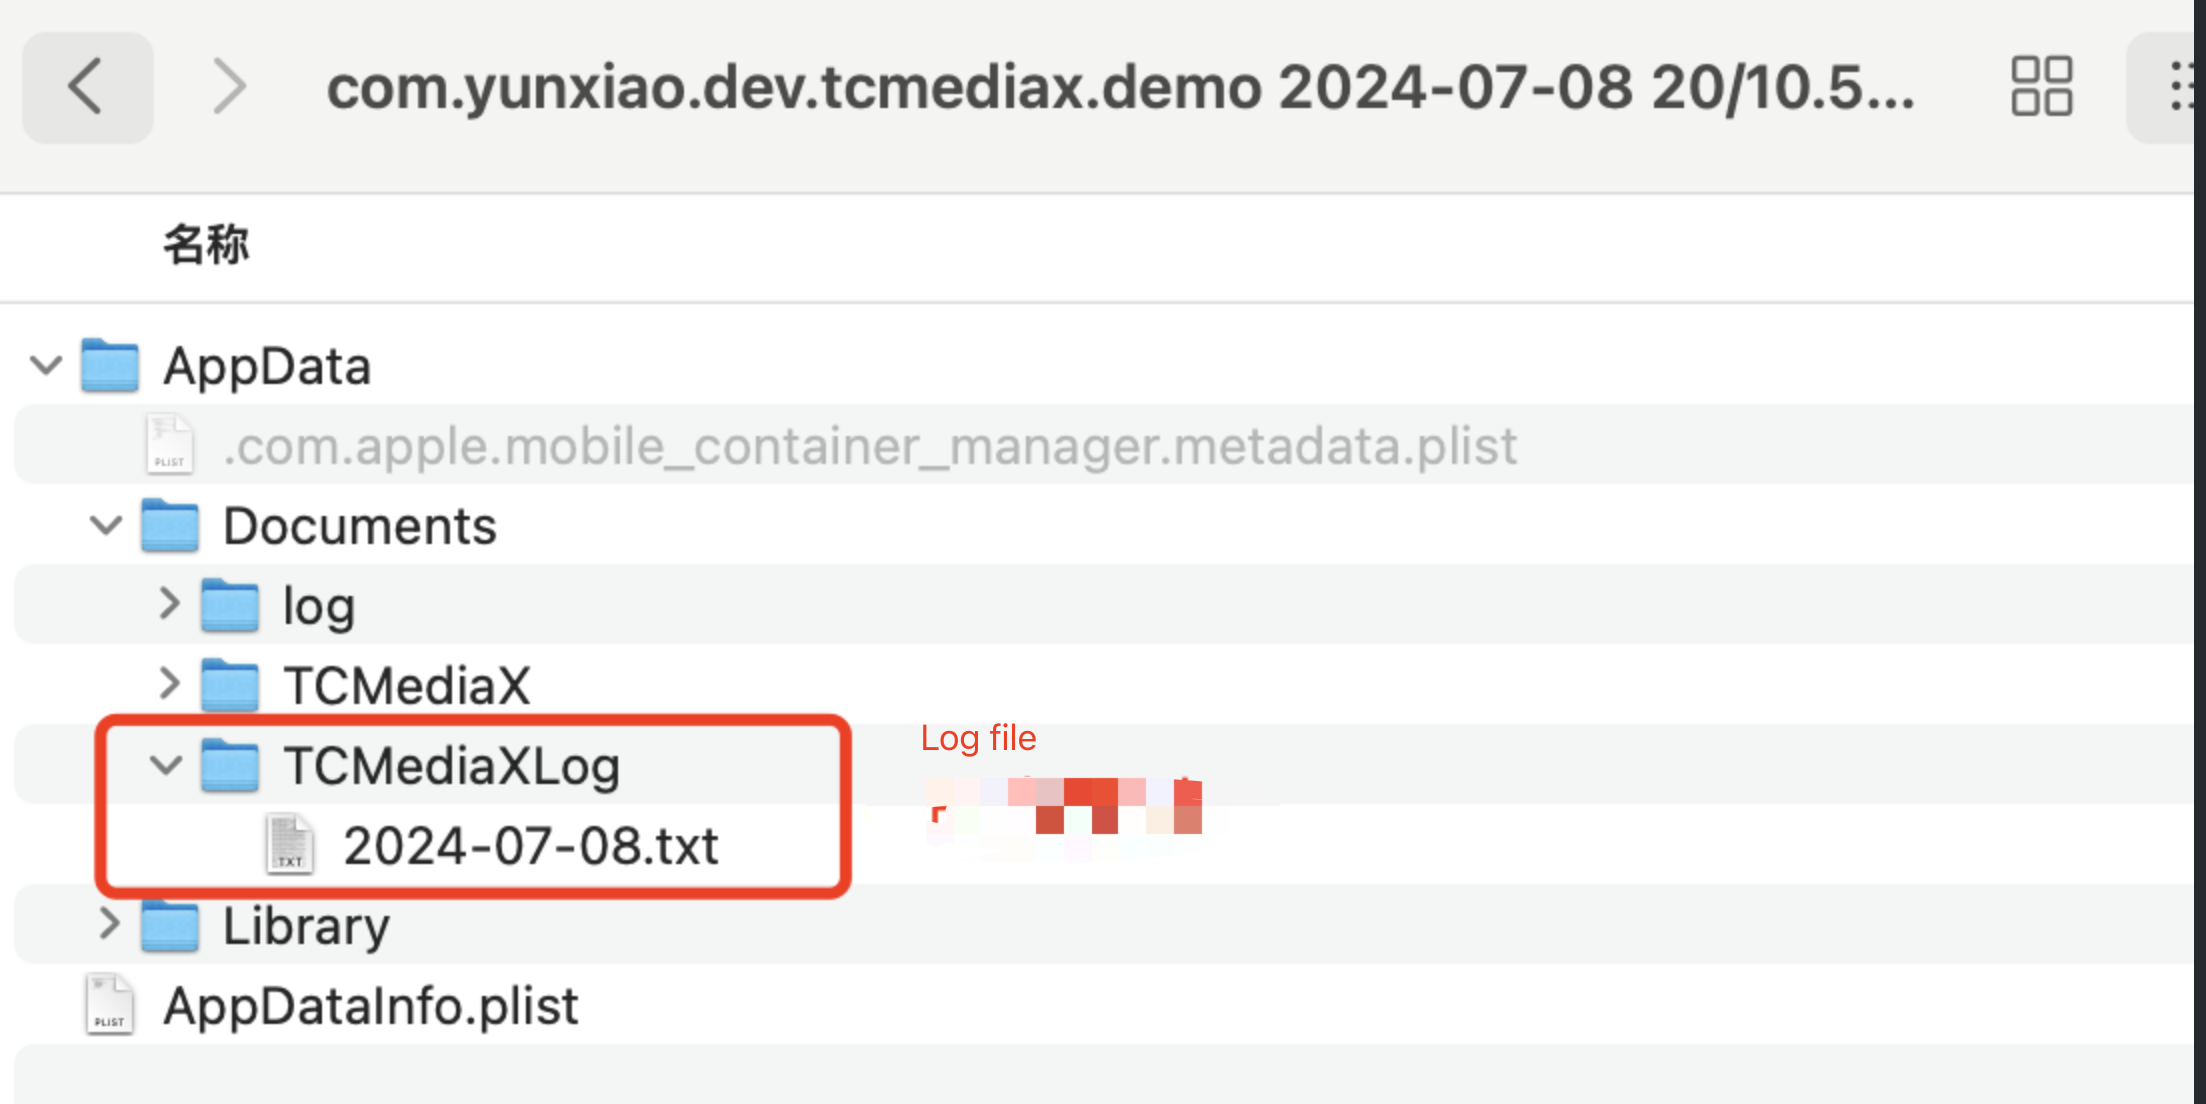Click the Documents folder icon
2206x1104 pixels.
(x=170, y=526)
